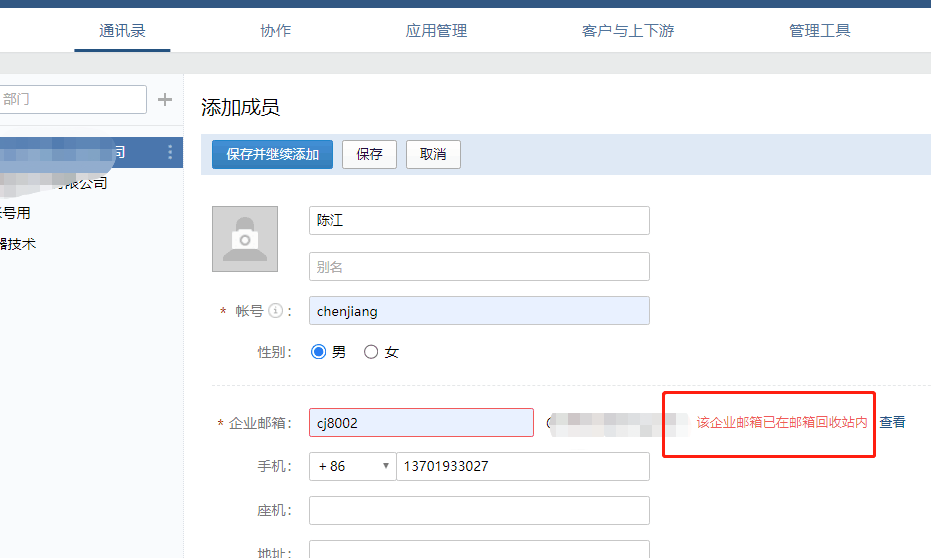Select the 技术 department in the tree
The image size is (931, 558).
[x=20, y=243]
